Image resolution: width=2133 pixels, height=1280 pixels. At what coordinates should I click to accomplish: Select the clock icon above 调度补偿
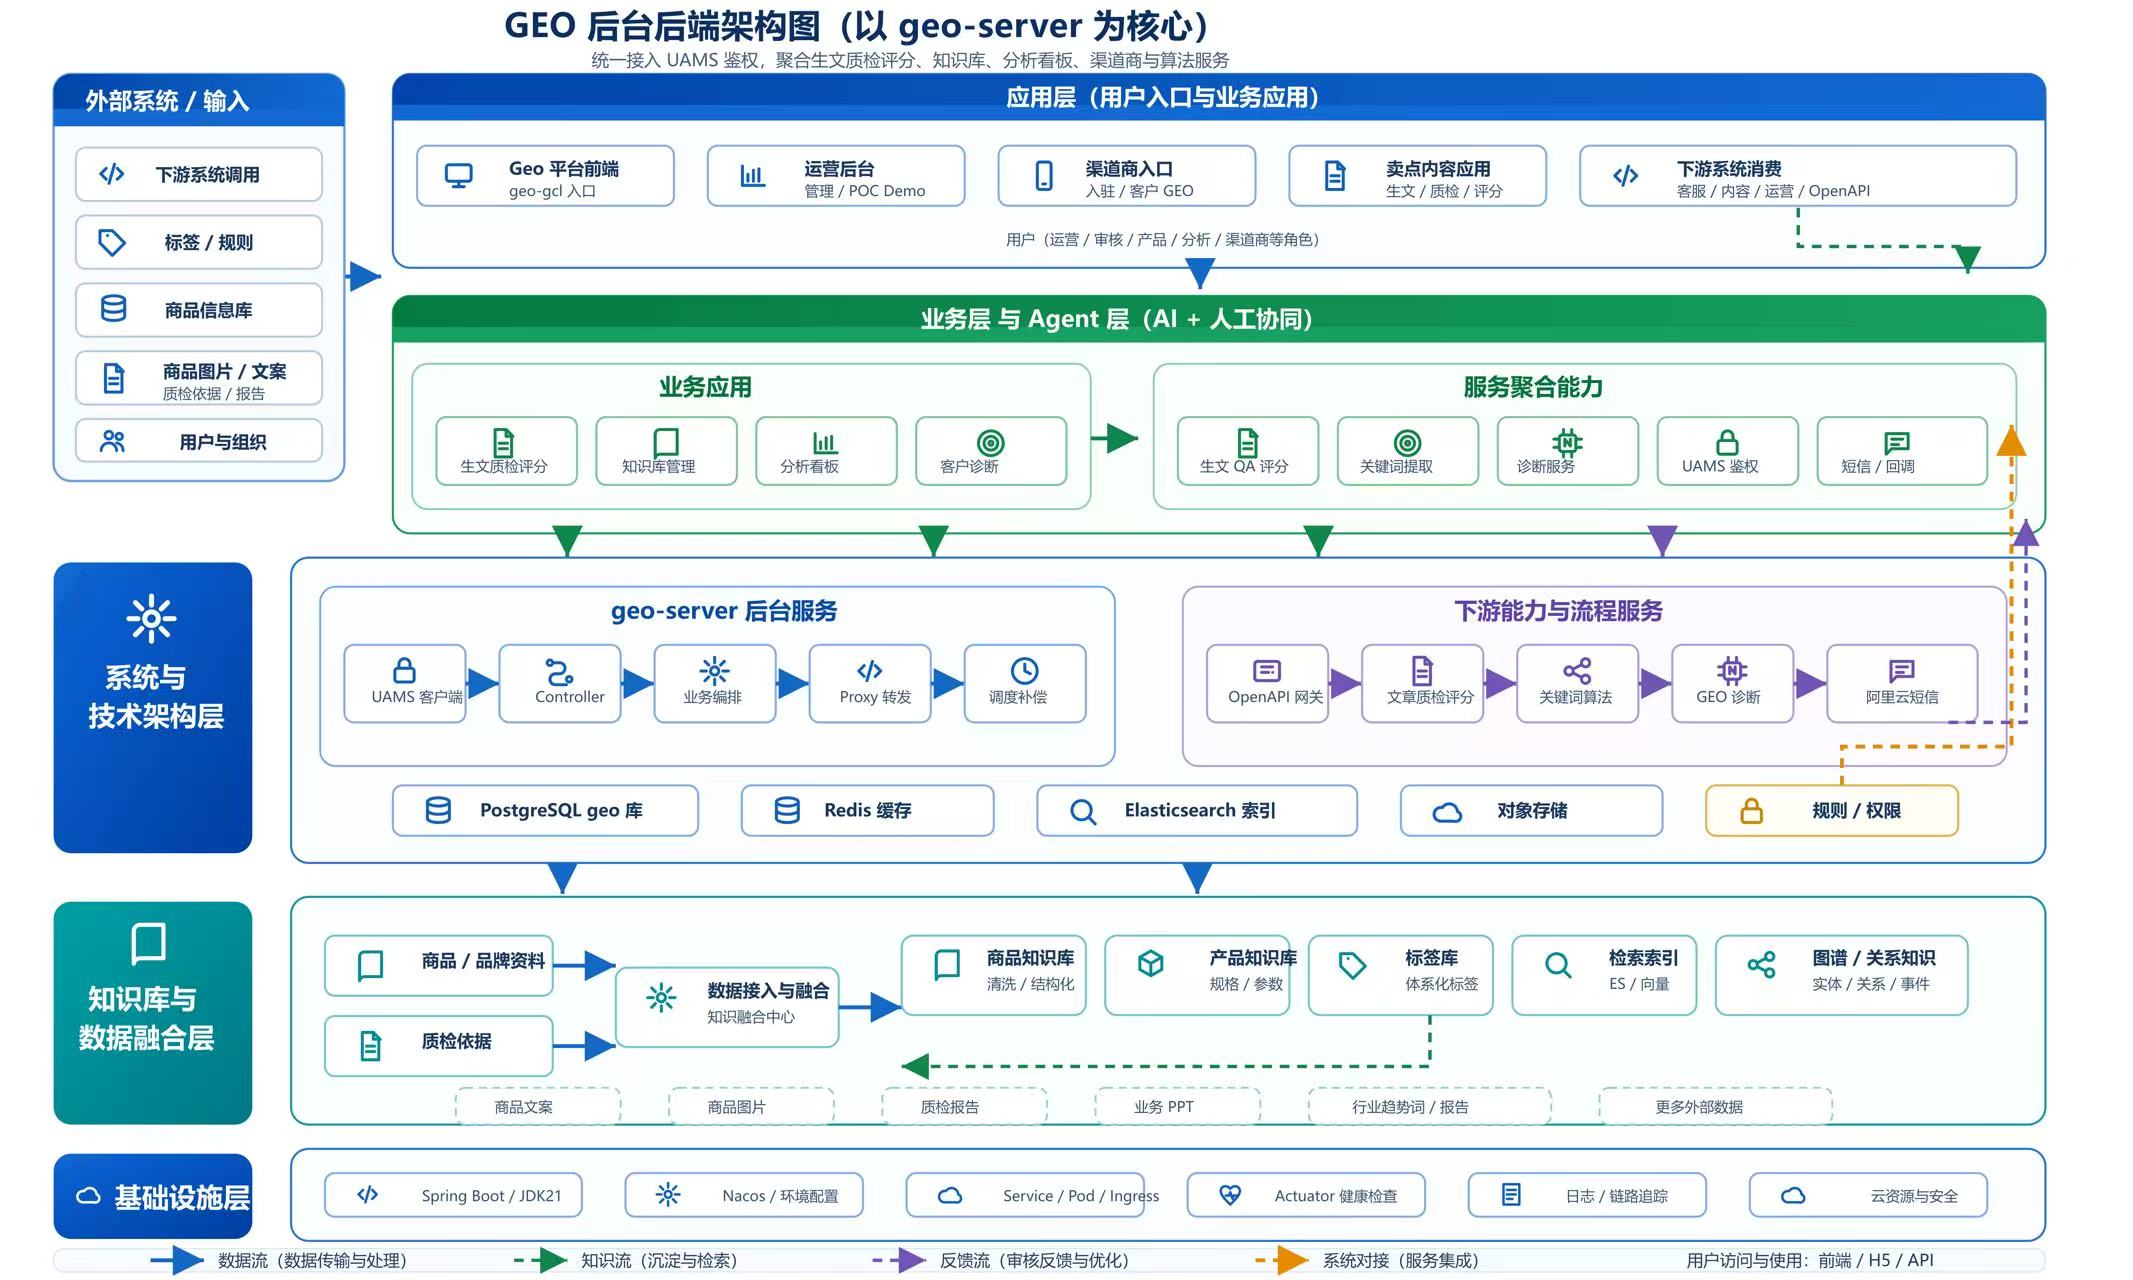1024,670
